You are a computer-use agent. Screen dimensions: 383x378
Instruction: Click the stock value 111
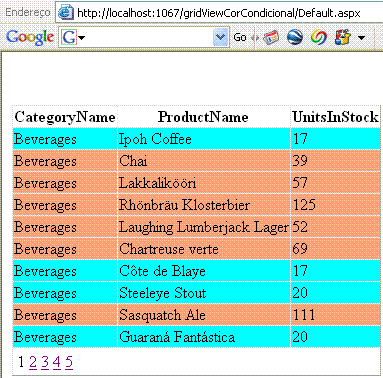[304, 315]
